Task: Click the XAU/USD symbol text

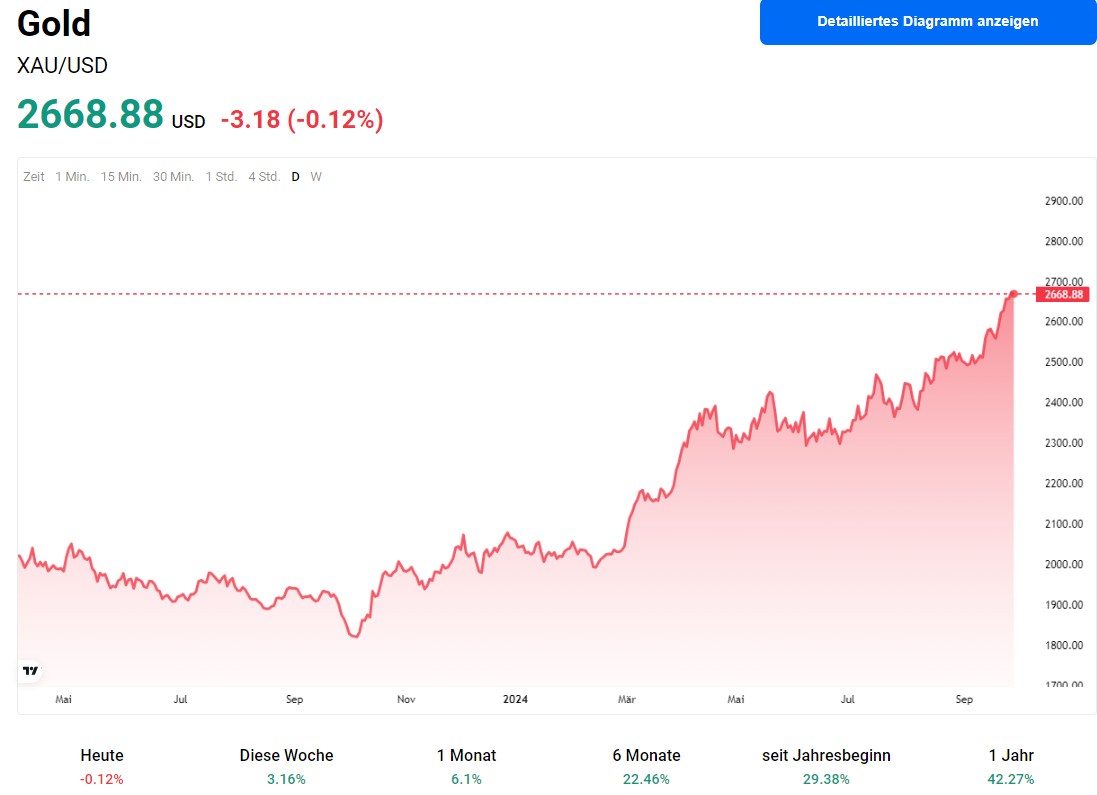Action: tap(62, 66)
